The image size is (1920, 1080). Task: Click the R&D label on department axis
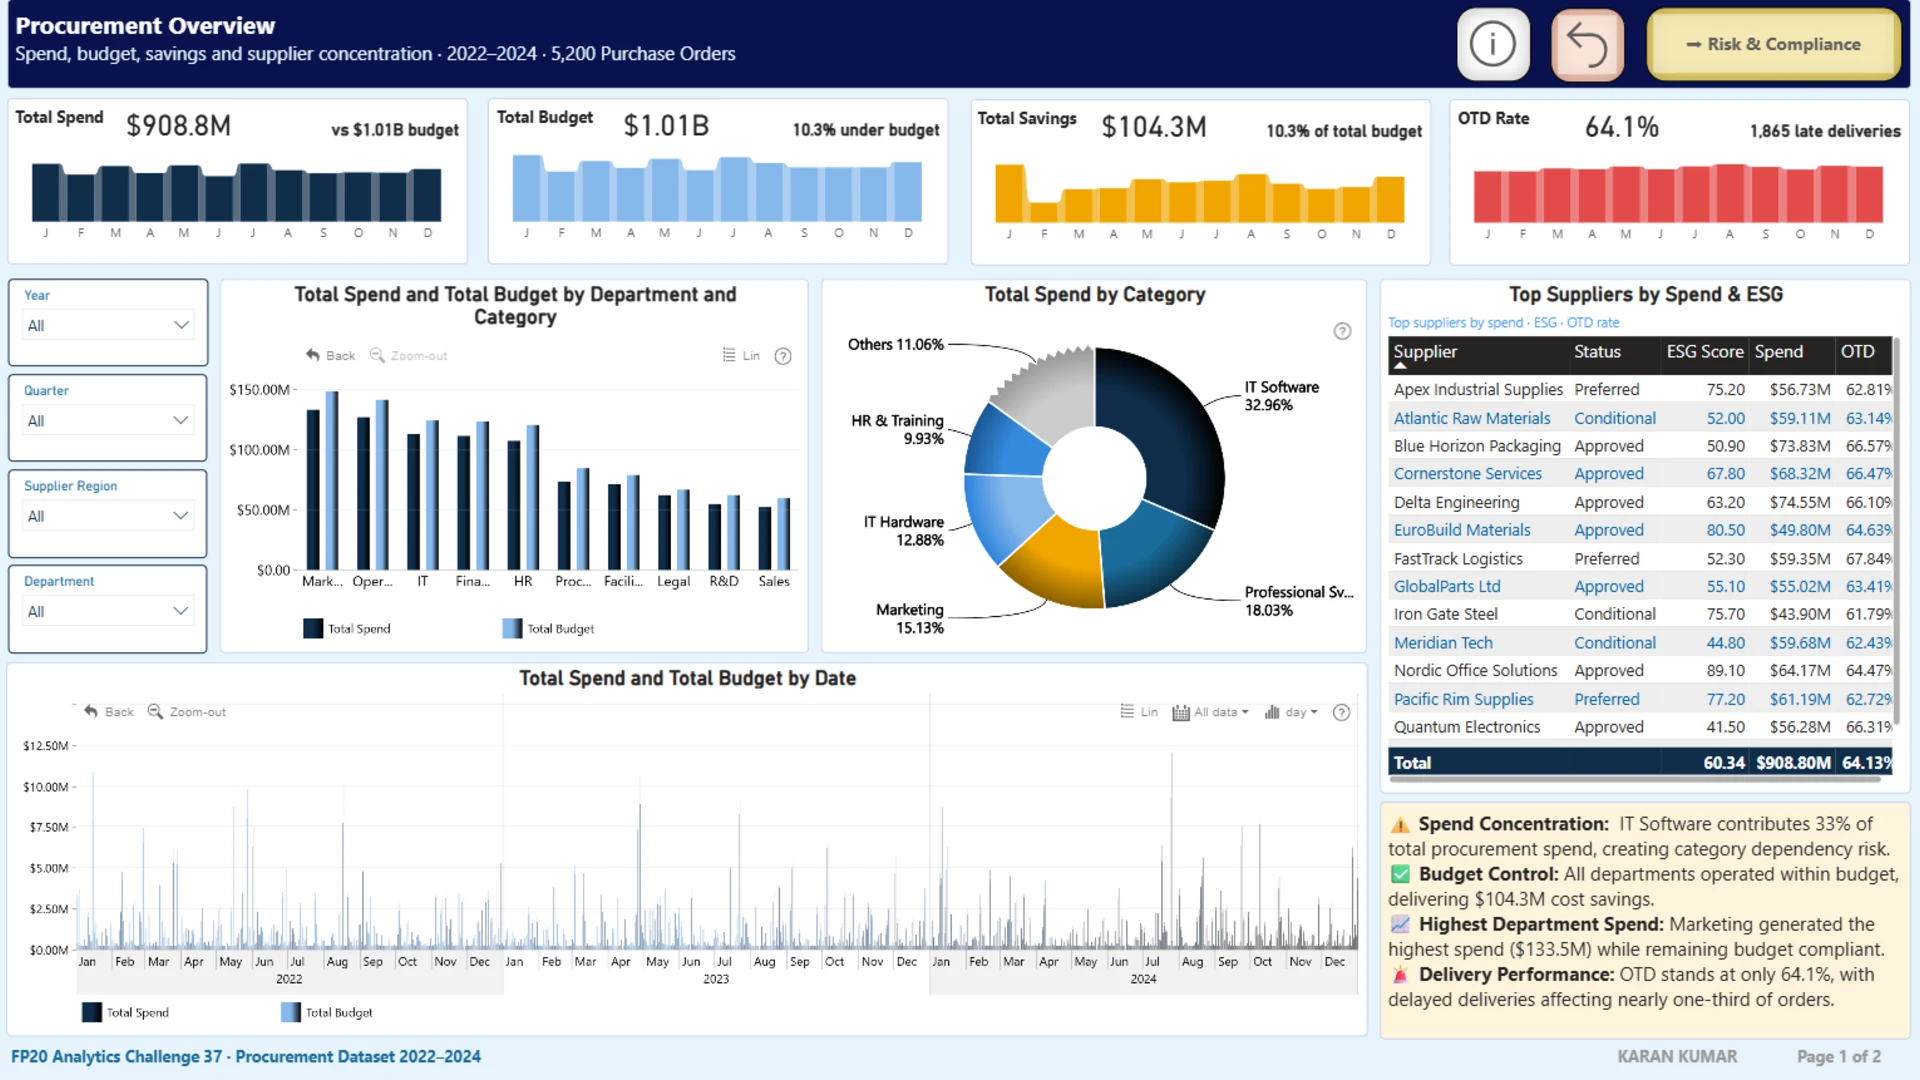(724, 582)
